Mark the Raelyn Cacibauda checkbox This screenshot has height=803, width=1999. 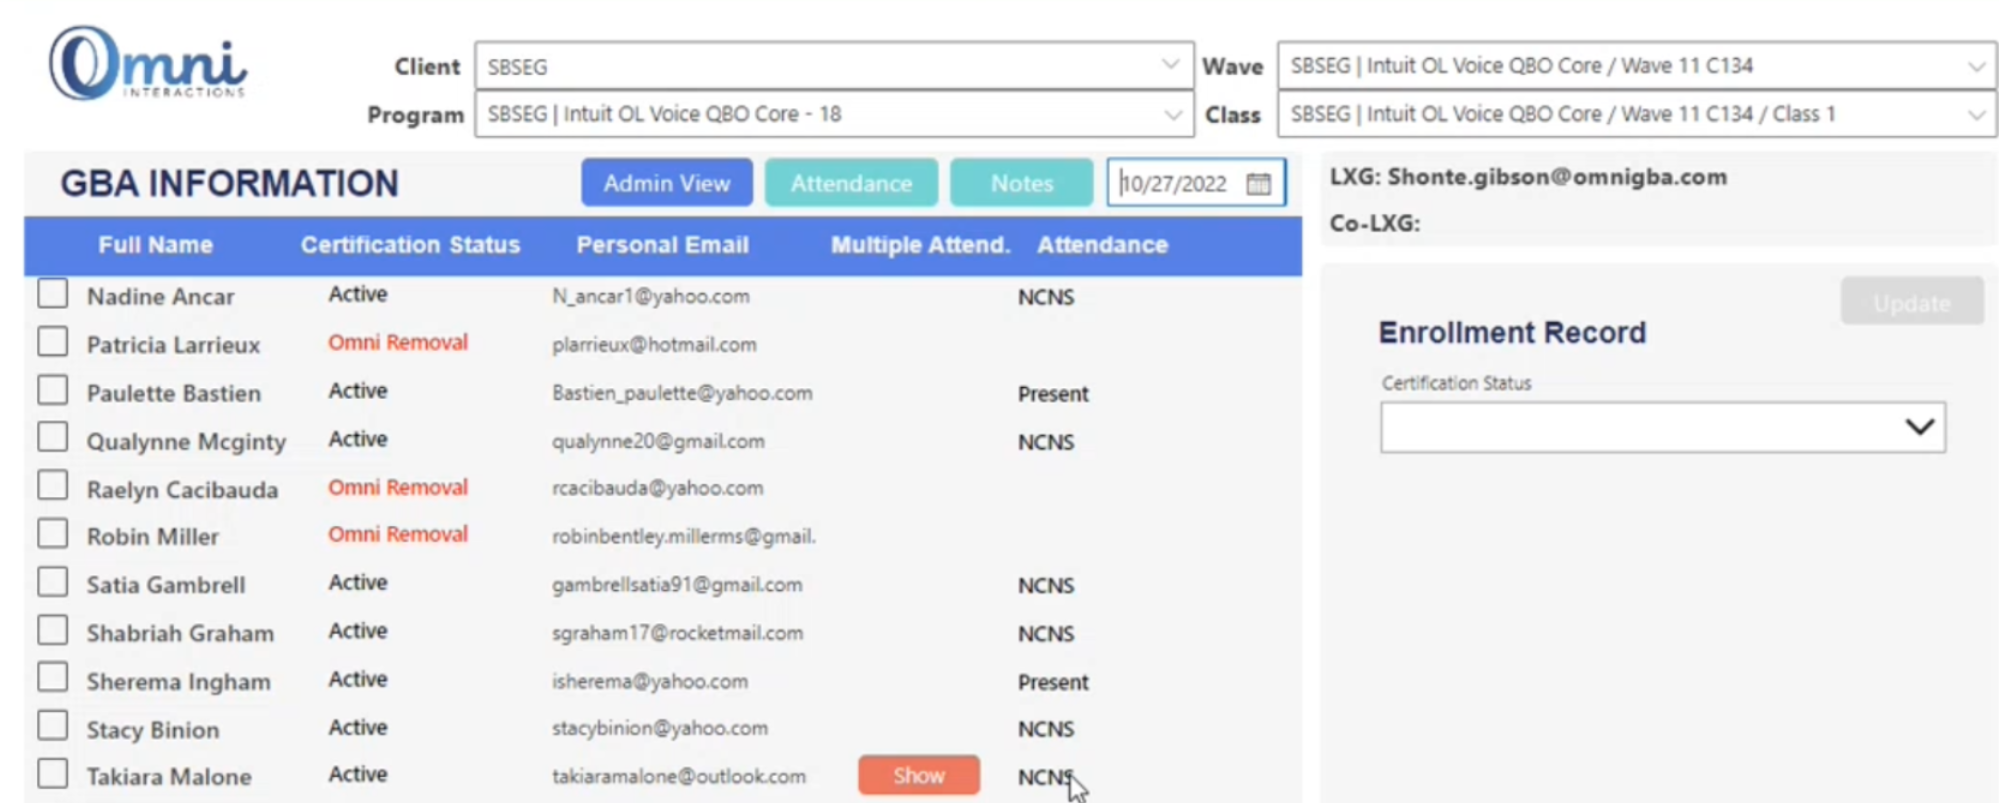coord(53,486)
